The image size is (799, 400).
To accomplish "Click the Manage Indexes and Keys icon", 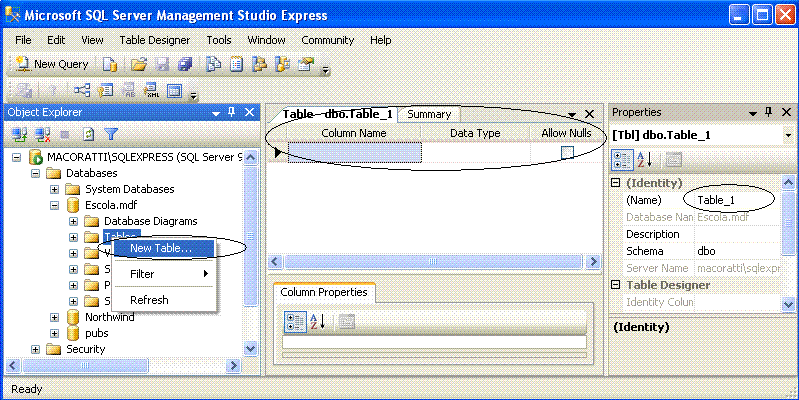I will (x=105, y=91).
